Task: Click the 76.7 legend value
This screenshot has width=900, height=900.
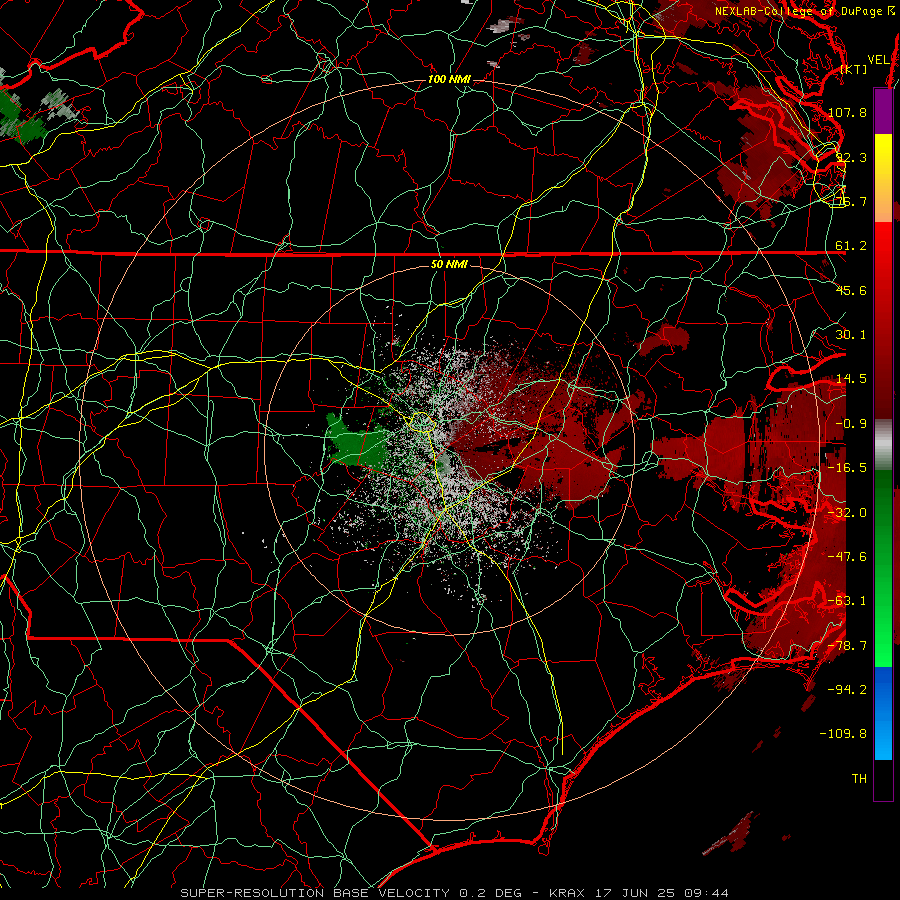Action: [x=851, y=201]
